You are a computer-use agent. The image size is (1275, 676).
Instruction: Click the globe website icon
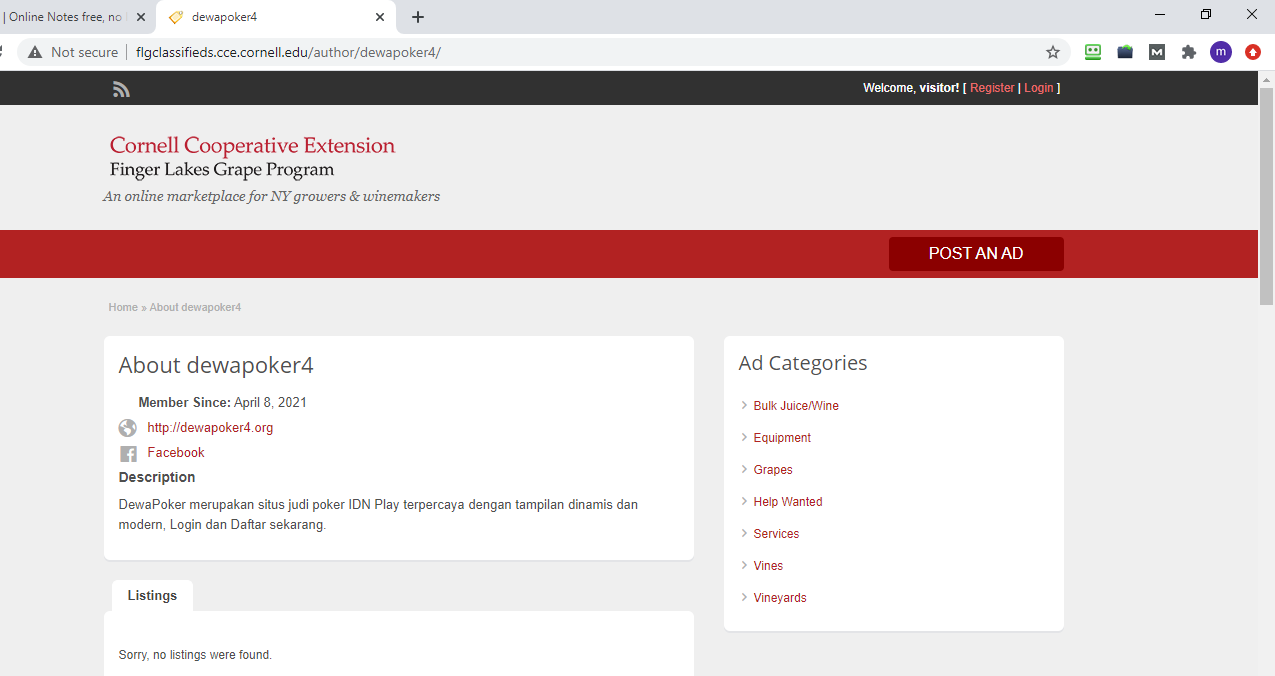128,428
